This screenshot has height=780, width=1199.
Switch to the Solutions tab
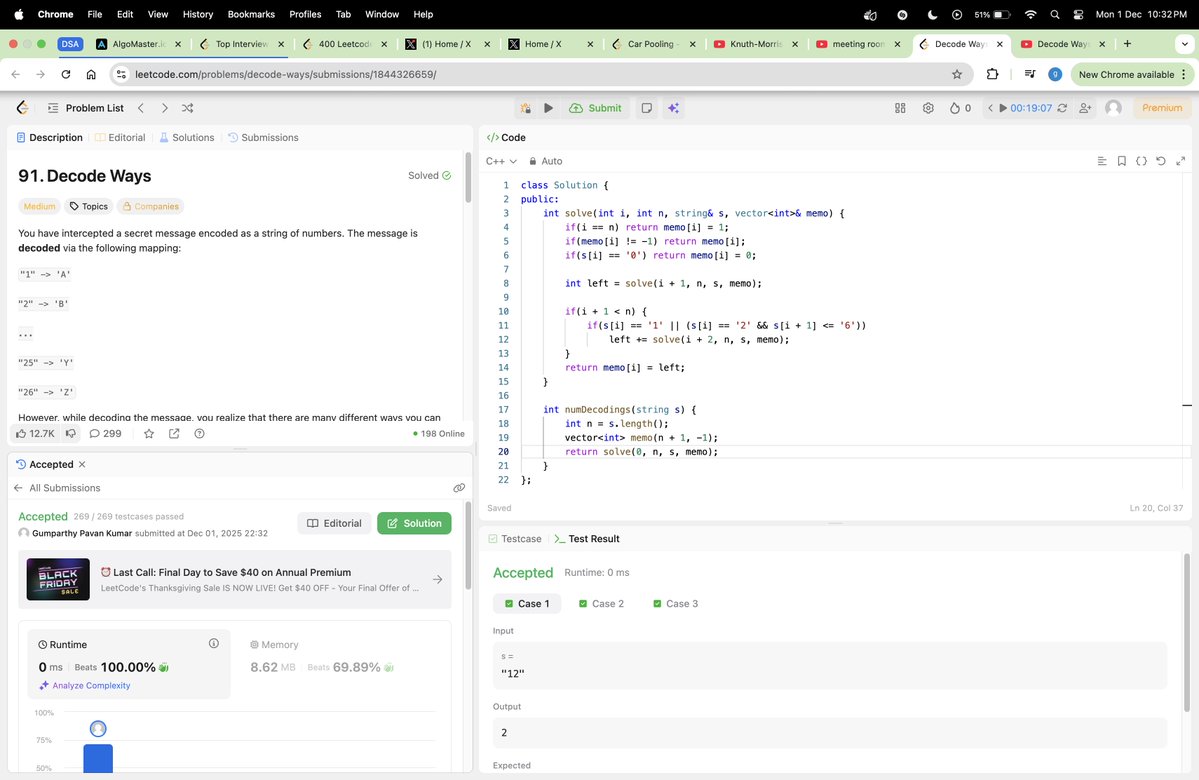point(187,138)
